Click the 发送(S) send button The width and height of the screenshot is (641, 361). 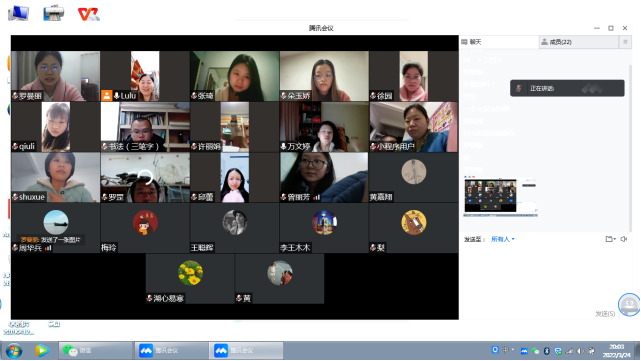605,314
